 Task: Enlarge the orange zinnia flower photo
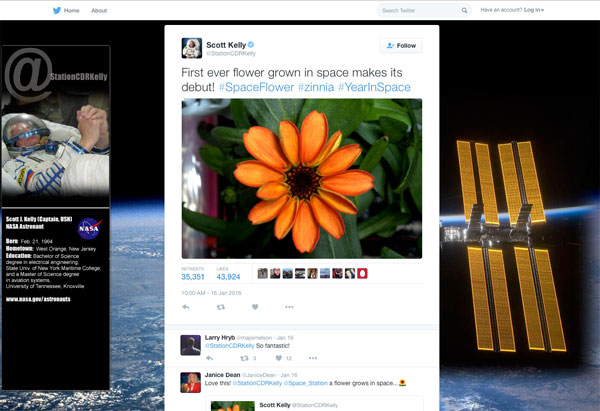pyautogui.click(x=302, y=178)
